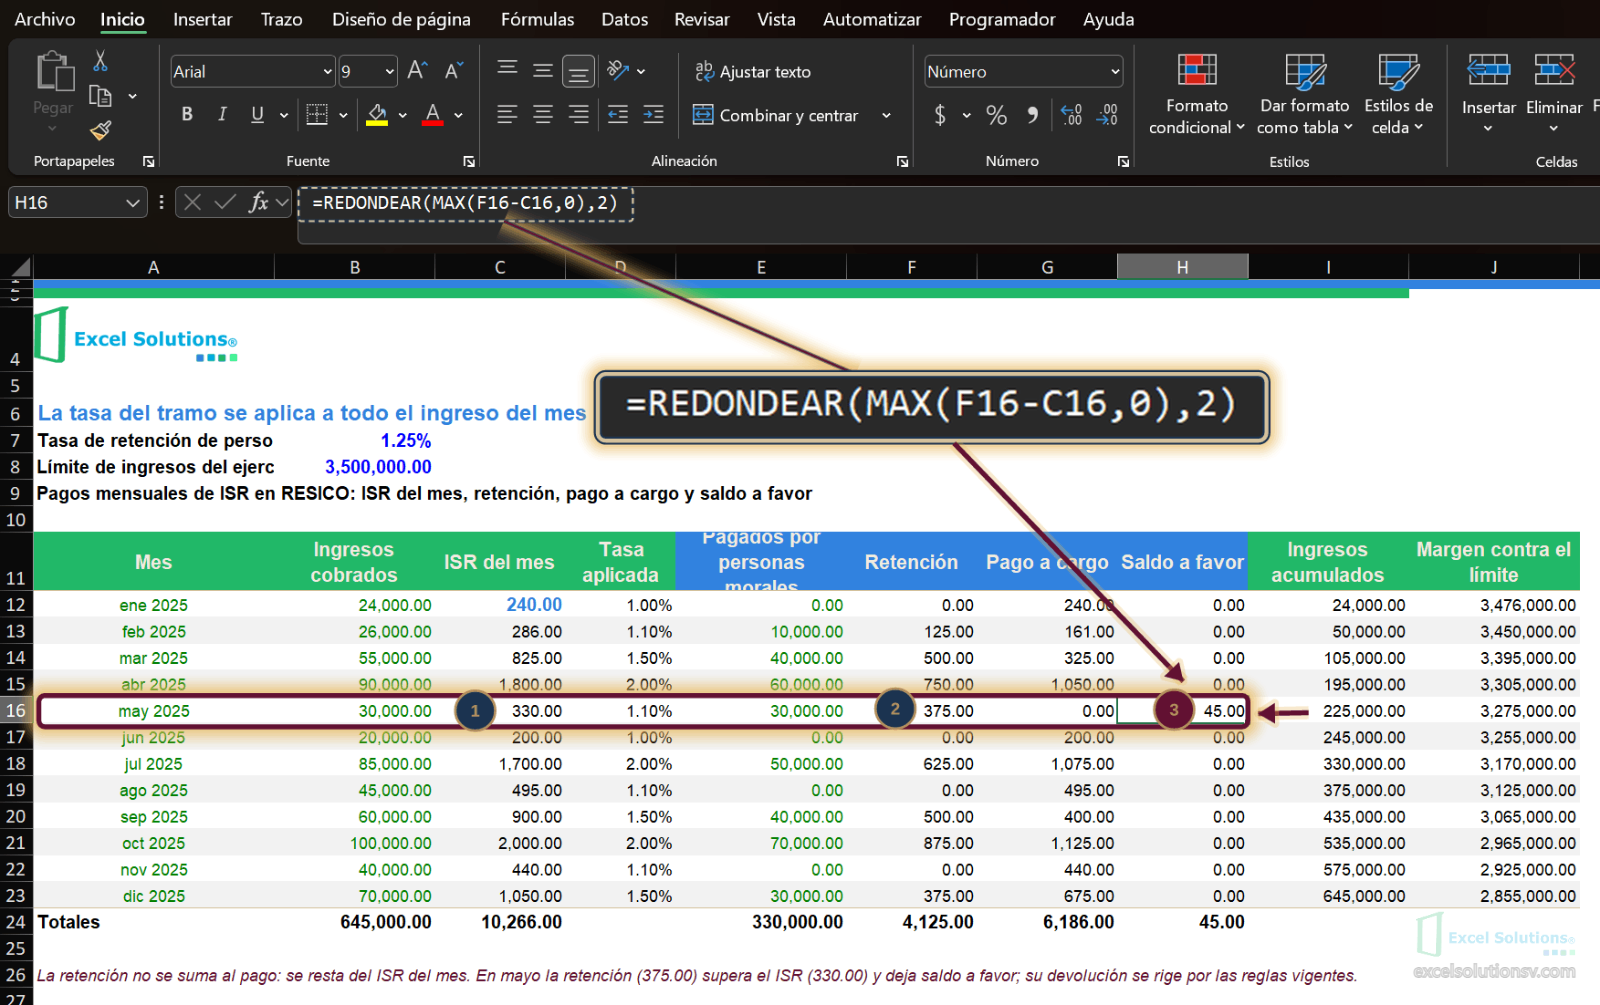
Task: Click Insertar cells button
Action: click(x=1488, y=94)
